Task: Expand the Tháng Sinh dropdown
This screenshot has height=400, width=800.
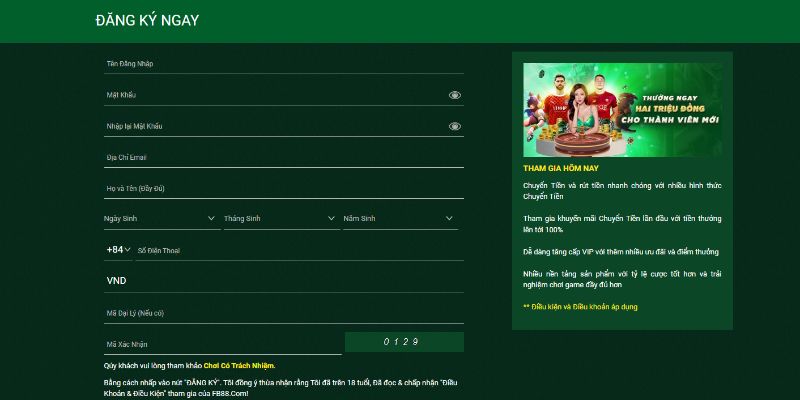Action: click(x=279, y=218)
